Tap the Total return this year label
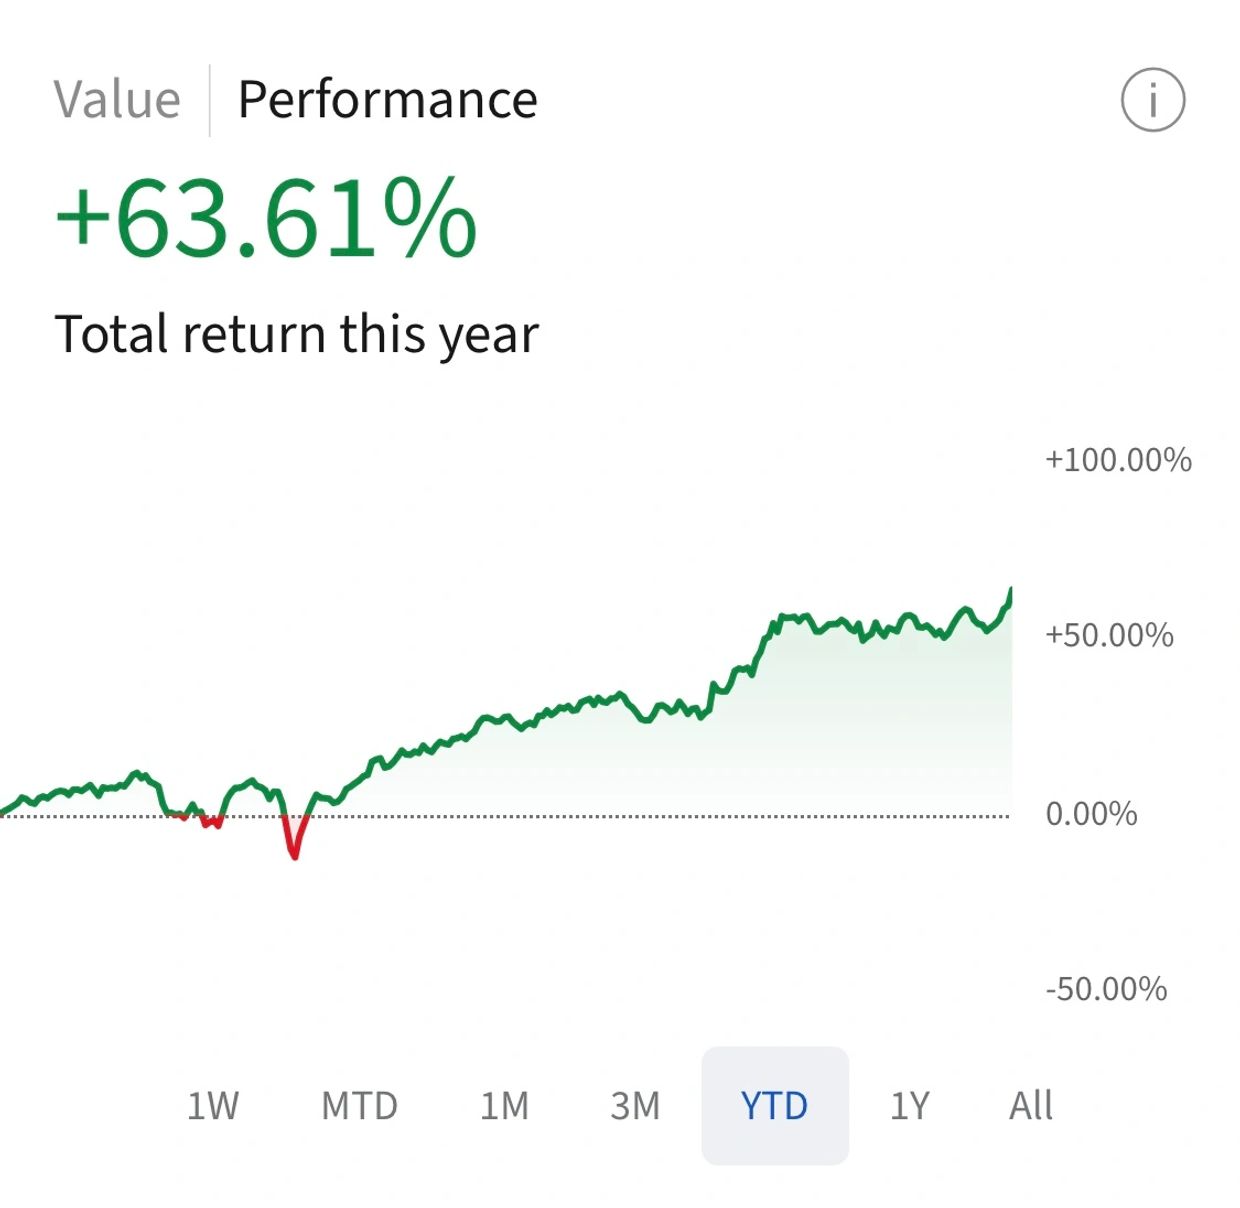Viewport: 1240px width, 1208px height. point(296,334)
